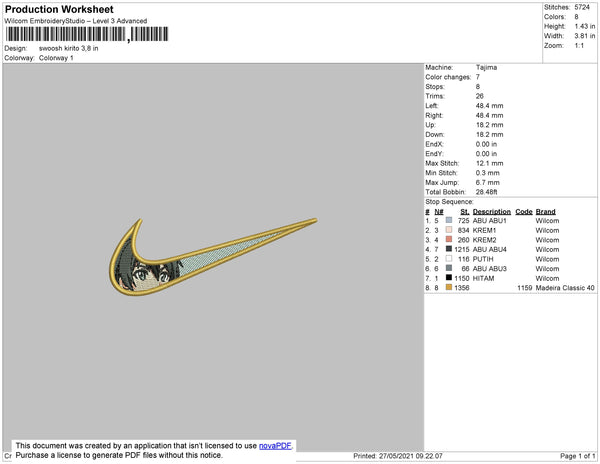600x464 pixels.
Task: Click the 'Code' column header
Action: click(524, 212)
